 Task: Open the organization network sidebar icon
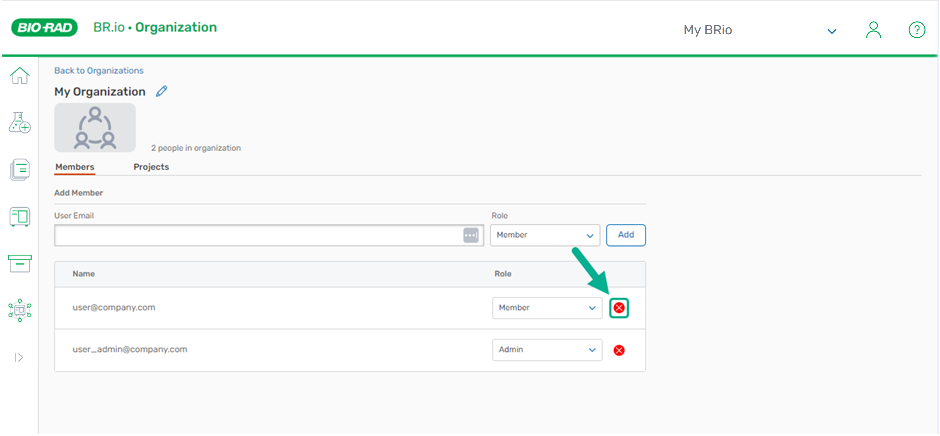tap(19, 310)
